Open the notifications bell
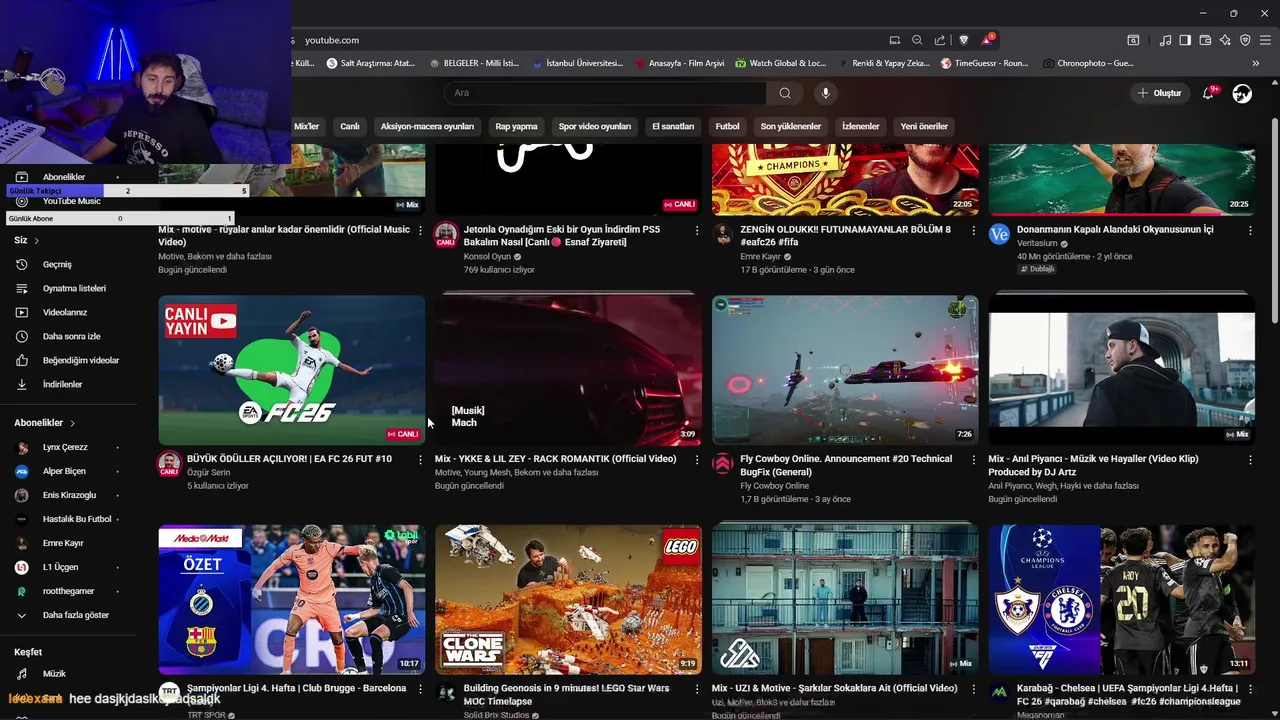Screen dimensions: 1280x720 tap(1208, 93)
